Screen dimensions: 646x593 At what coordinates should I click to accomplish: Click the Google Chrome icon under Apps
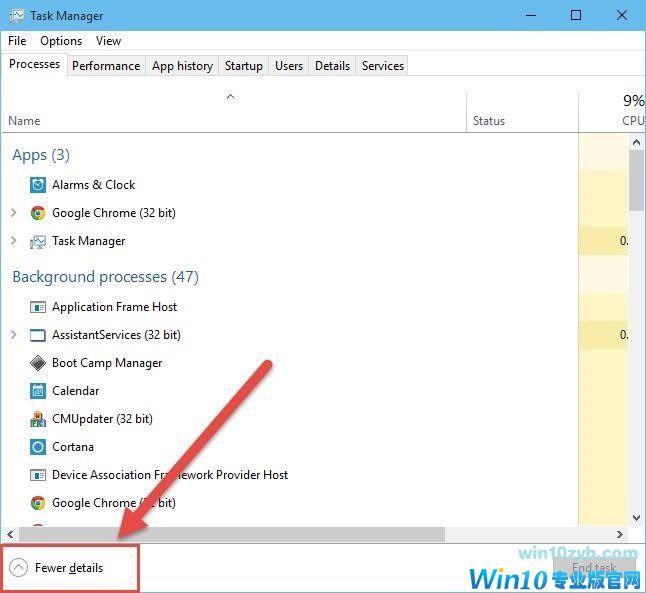pos(38,213)
